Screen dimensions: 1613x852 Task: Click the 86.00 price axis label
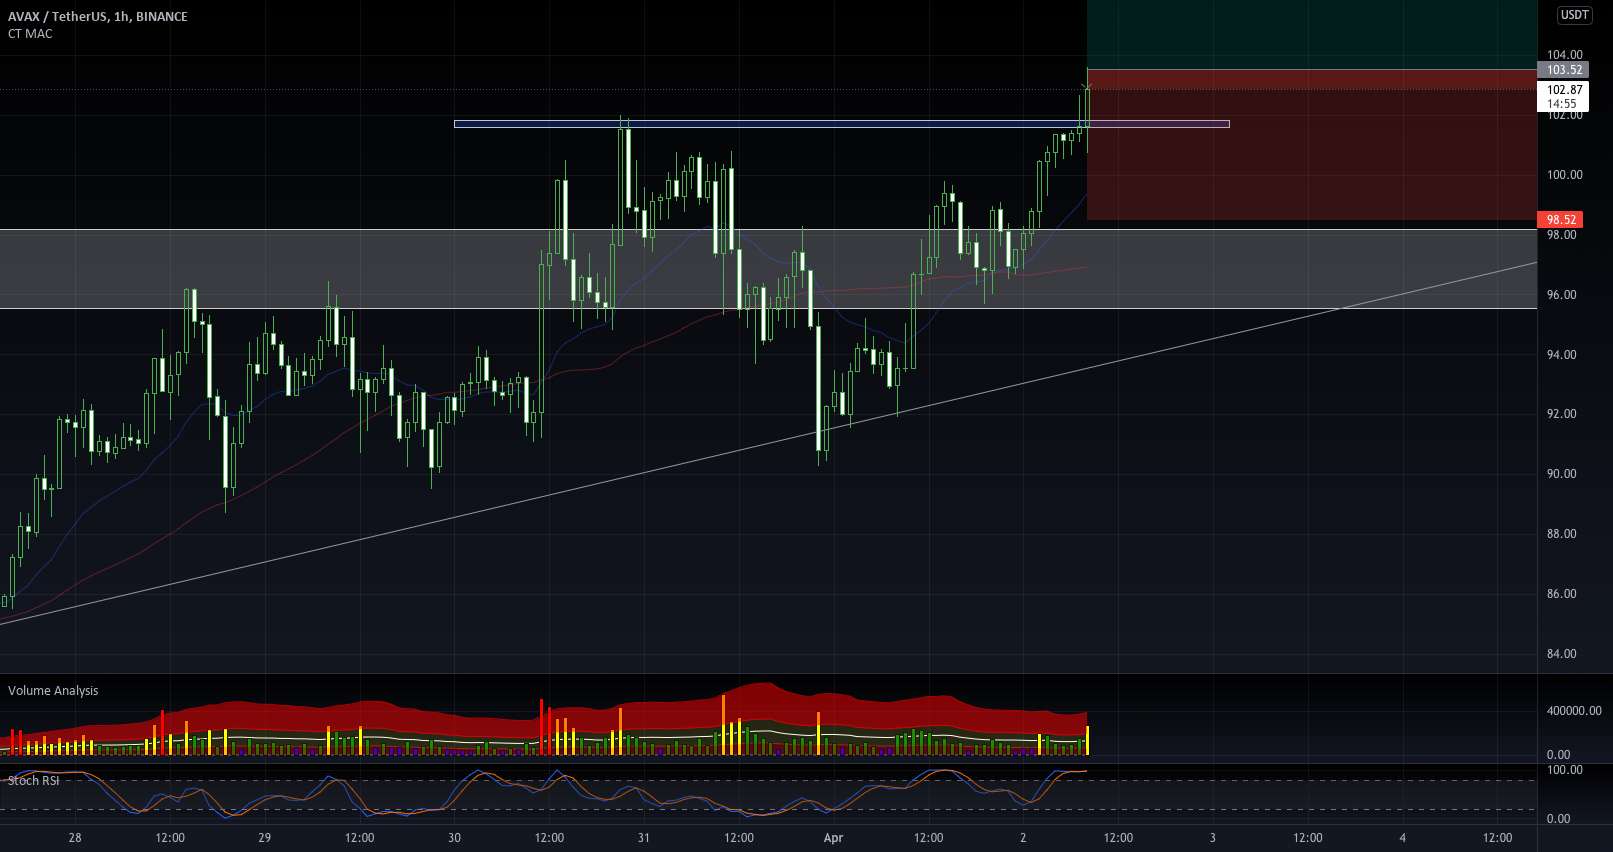1562,594
